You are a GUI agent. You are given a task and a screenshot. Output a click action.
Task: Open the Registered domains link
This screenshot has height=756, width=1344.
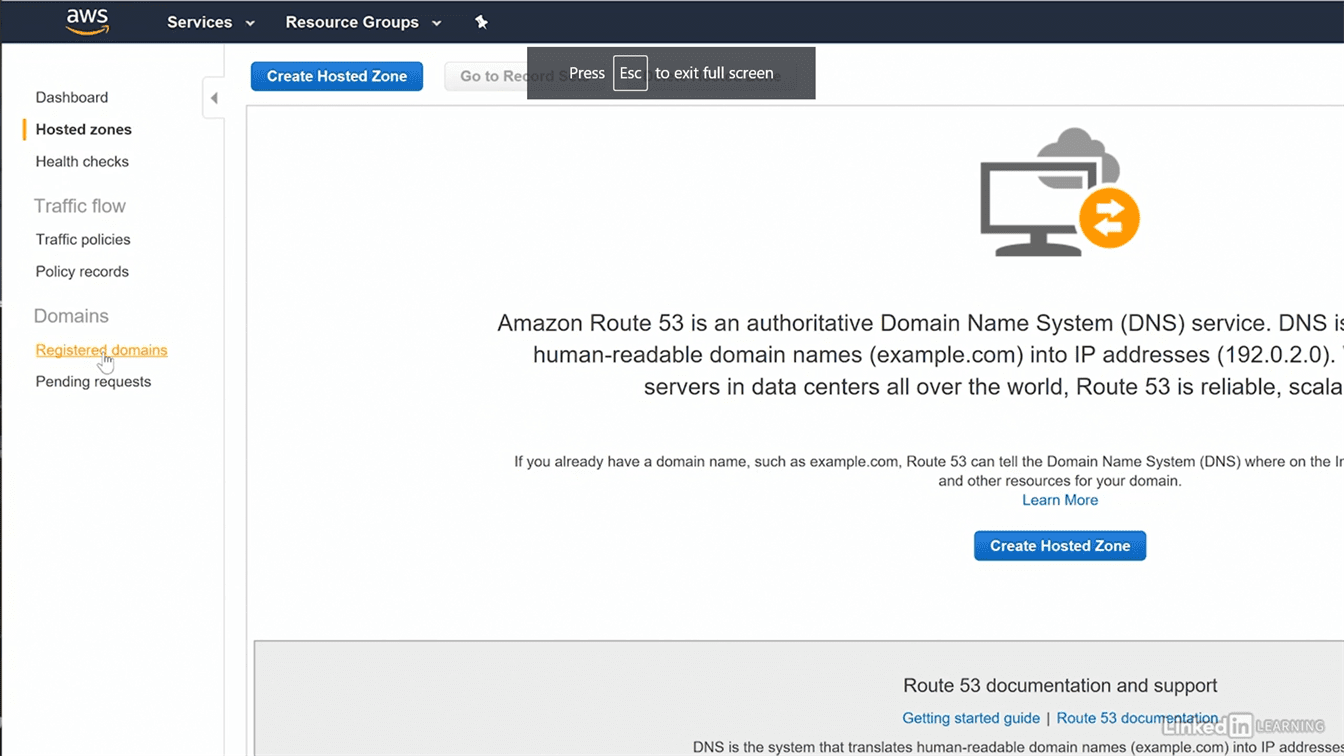tap(101, 350)
